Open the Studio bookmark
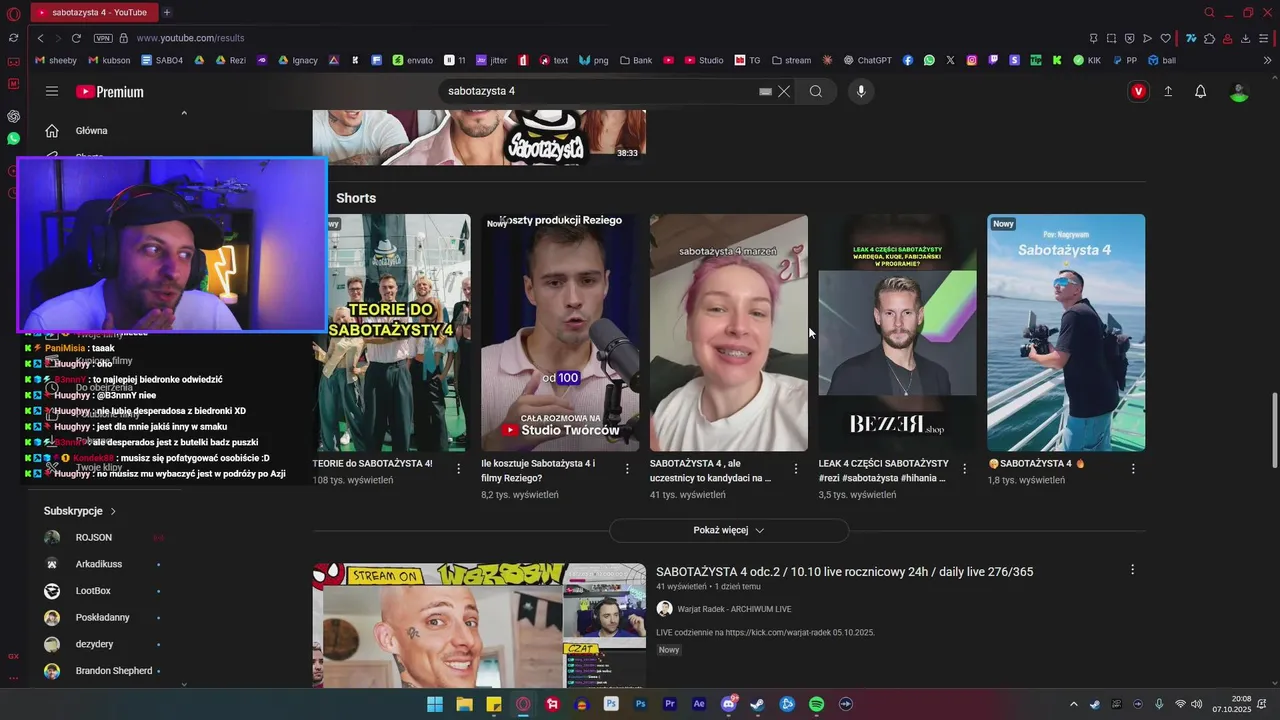Viewport: 1280px width, 720px height. (704, 60)
